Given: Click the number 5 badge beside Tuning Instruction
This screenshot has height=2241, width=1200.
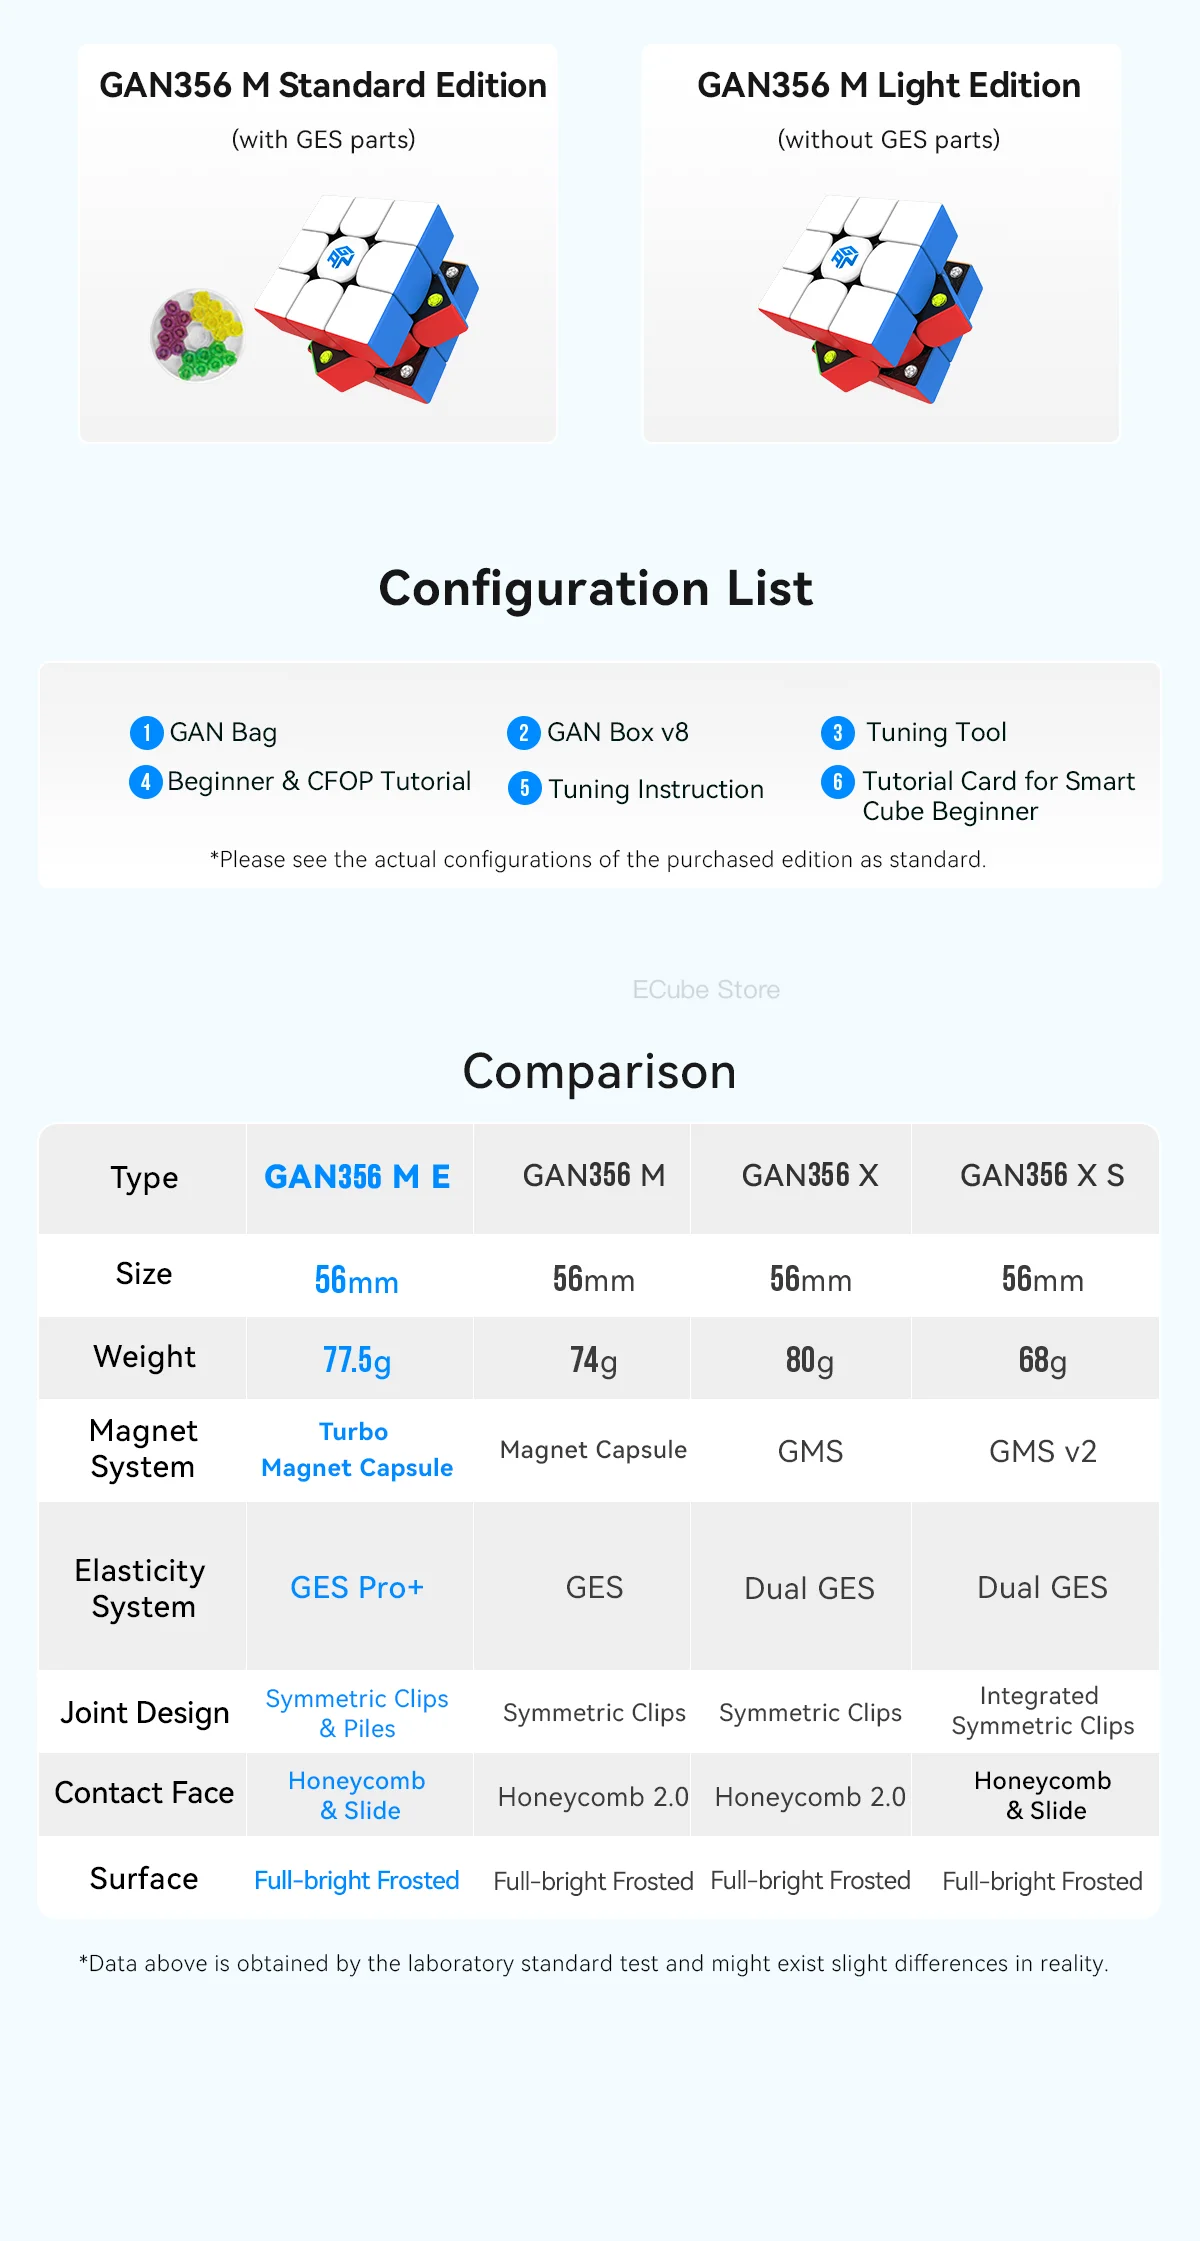Looking at the screenshot, I should [x=524, y=789].
